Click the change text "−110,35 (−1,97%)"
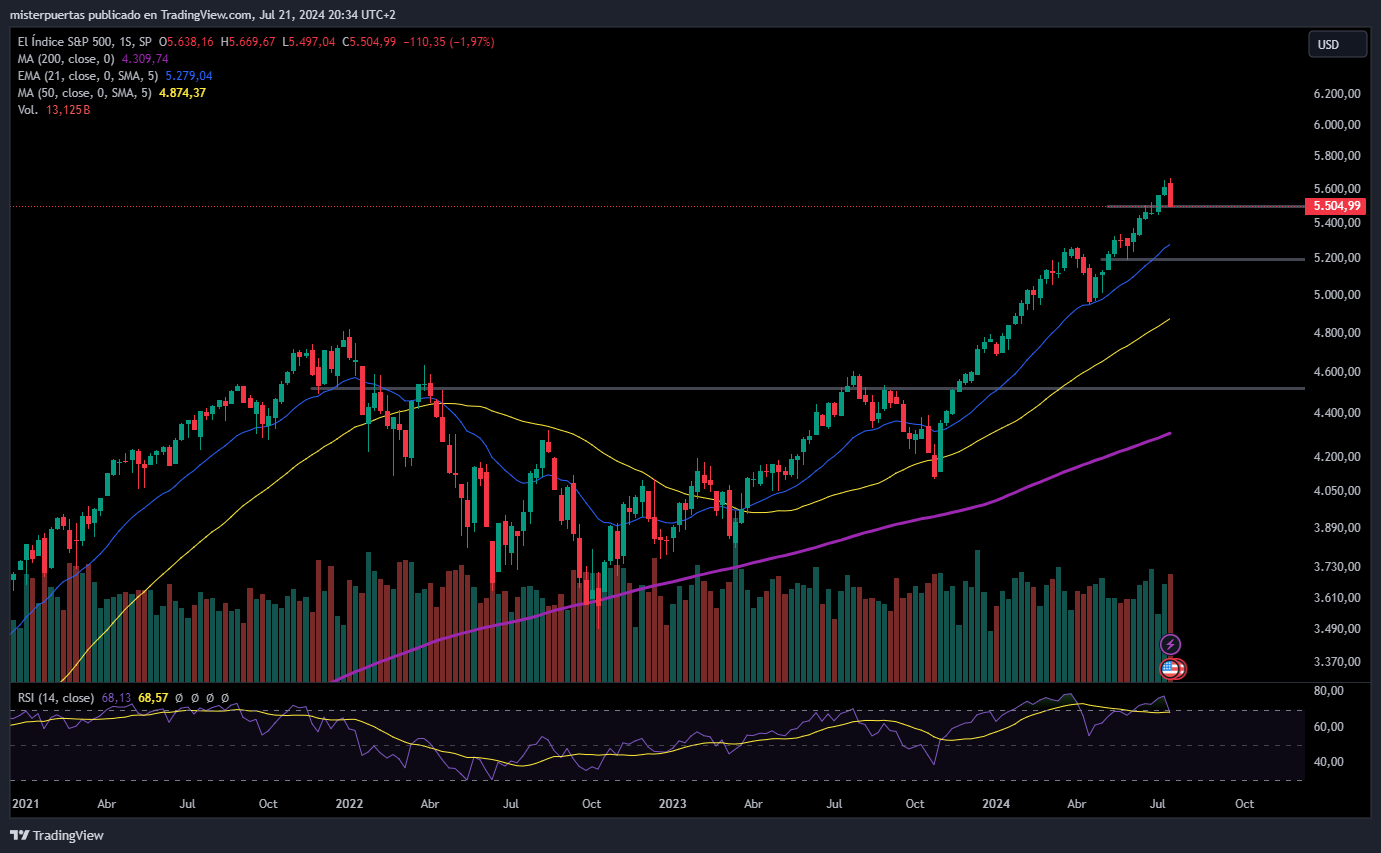This screenshot has height=853, width=1381. [x=448, y=42]
